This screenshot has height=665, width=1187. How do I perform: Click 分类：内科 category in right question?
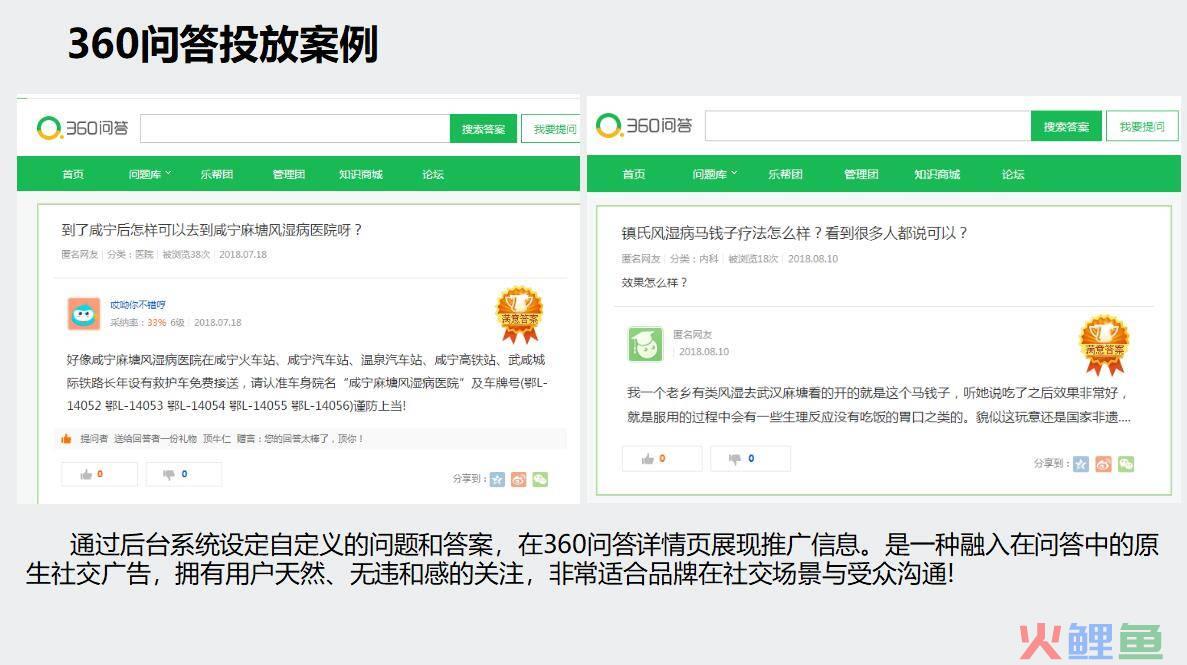[694, 258]
